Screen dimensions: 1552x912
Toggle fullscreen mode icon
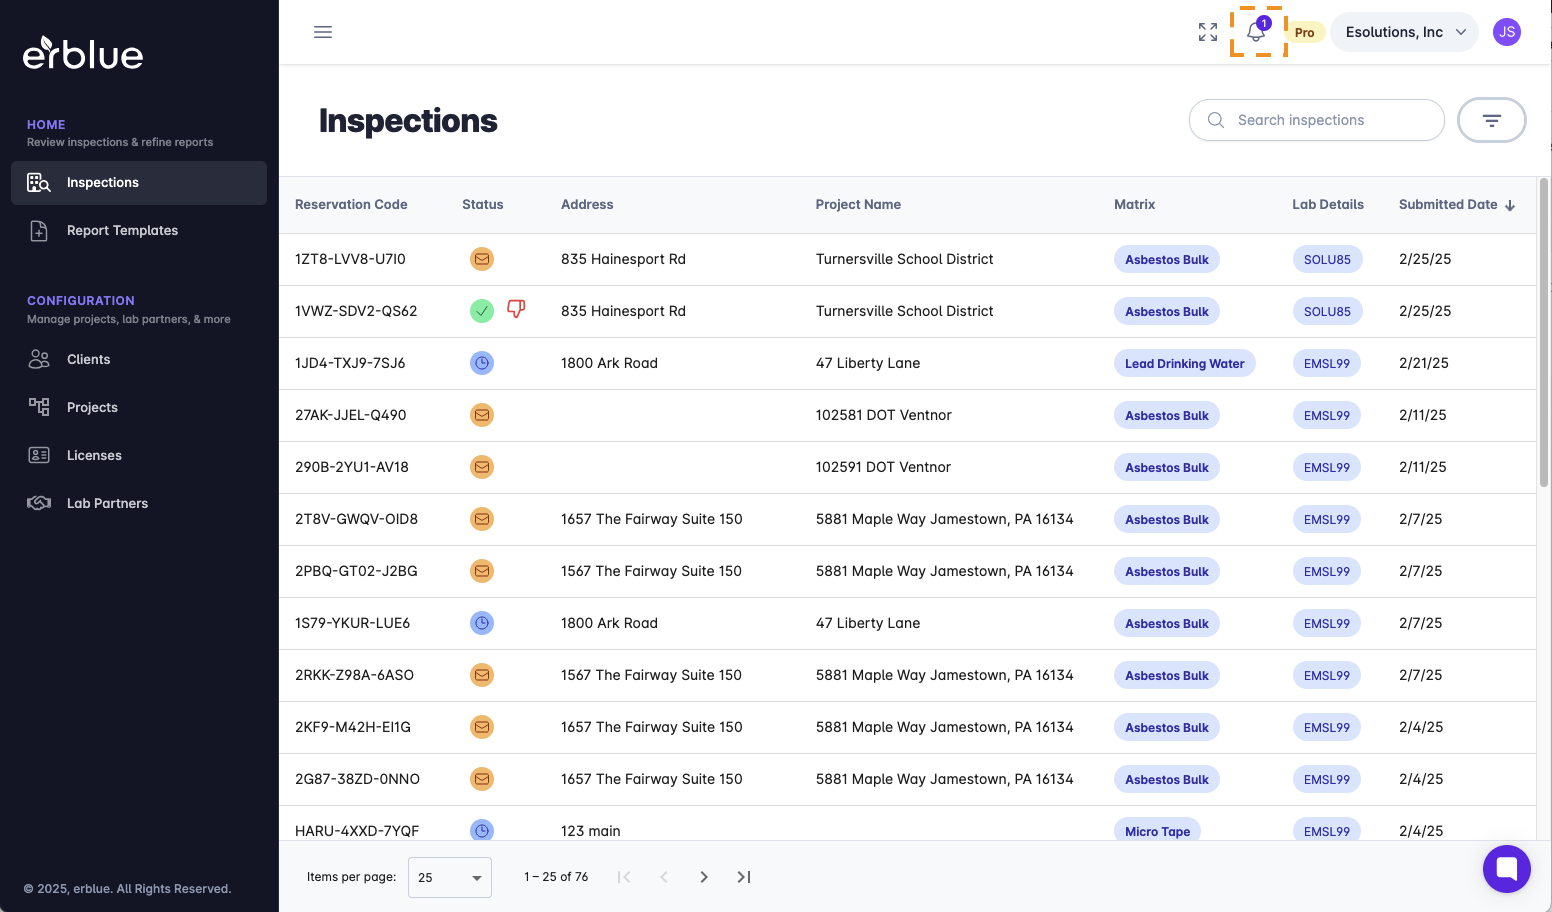[1208, 32]
